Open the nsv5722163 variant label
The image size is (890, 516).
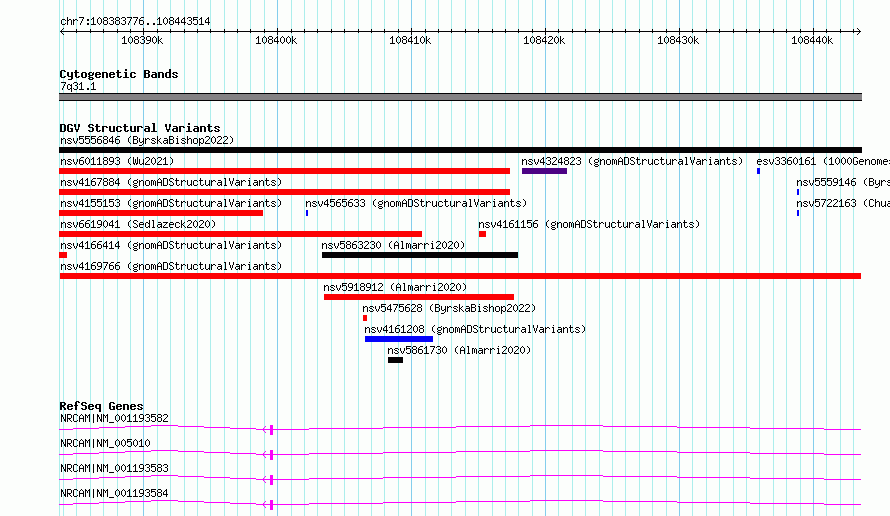[843, 203]
